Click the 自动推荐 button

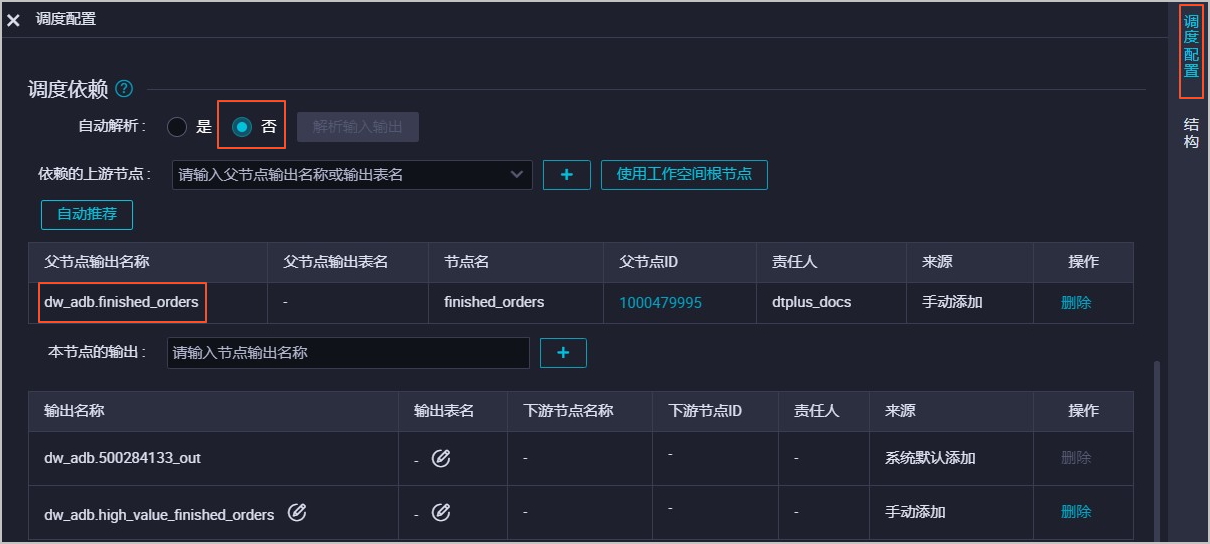point(87,214)
